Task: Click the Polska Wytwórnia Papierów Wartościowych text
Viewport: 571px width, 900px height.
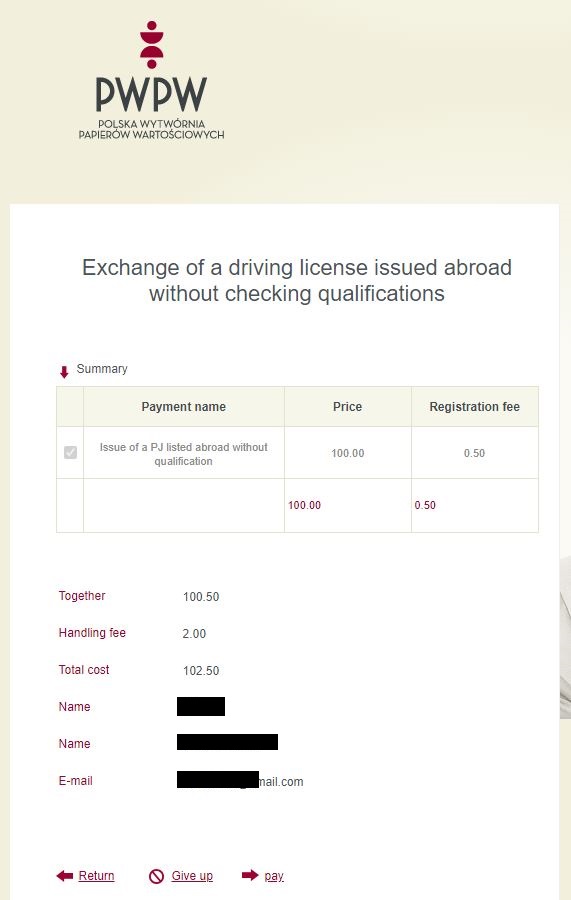Action: 152,129
